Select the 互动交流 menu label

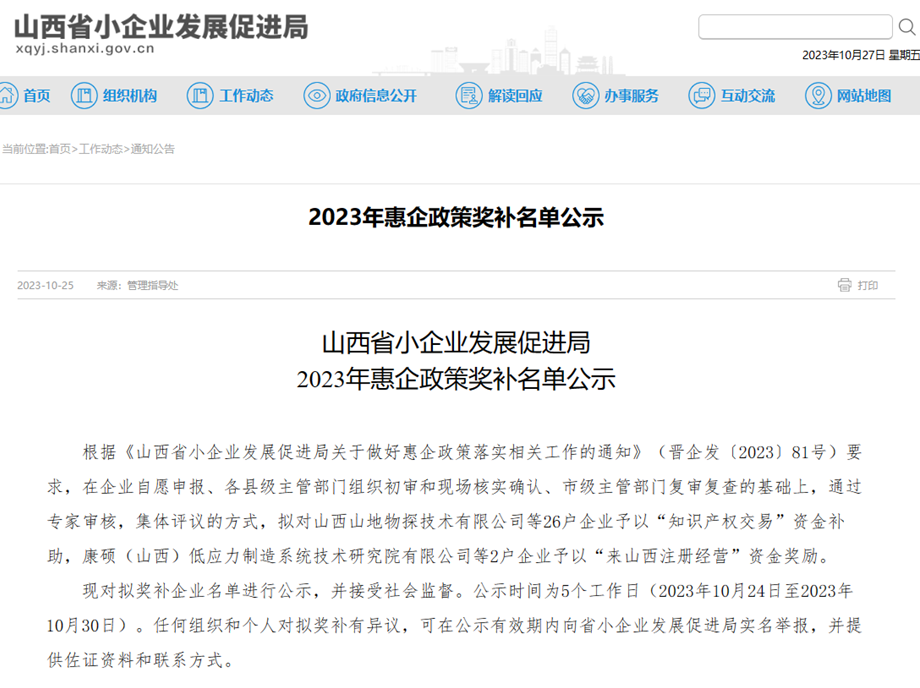747,96
